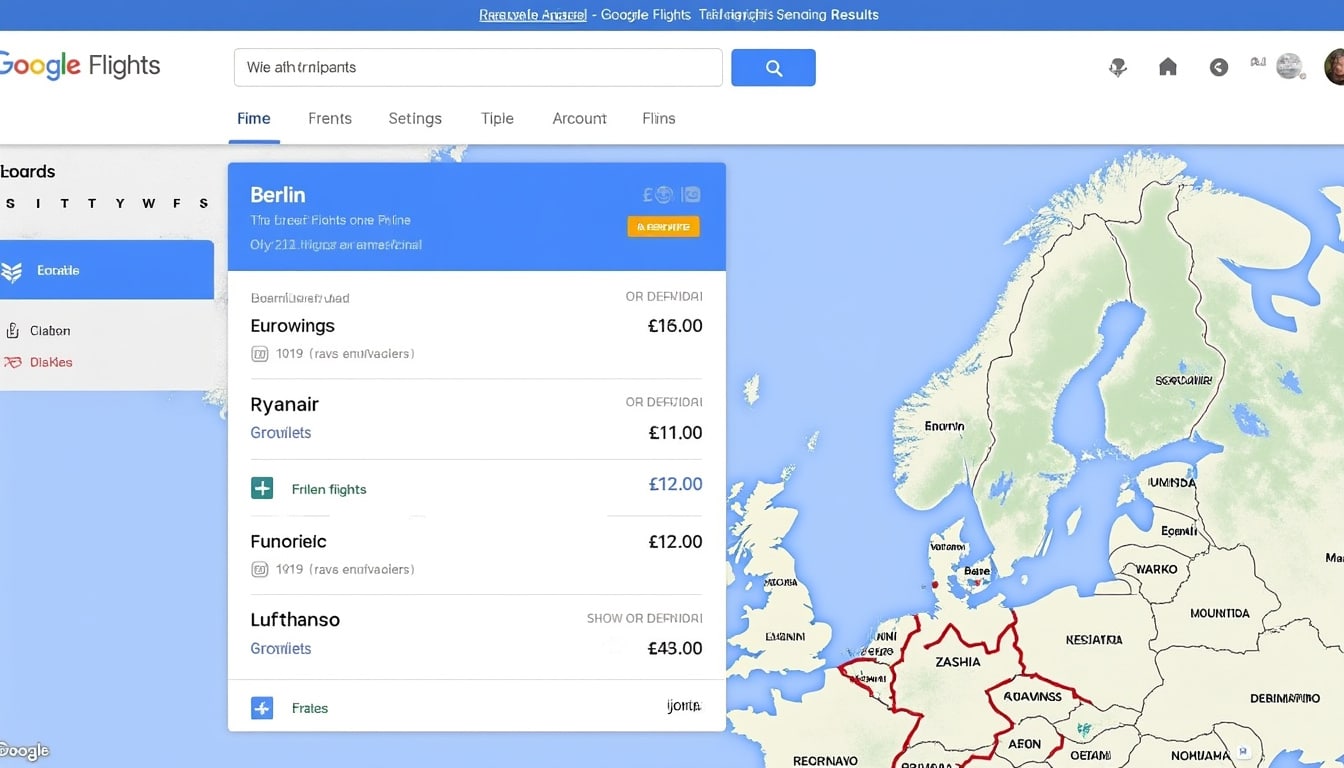Image resolution: width=1344 pixels, height=768 pixels.
Task: Open the Groviiets link under Ryanair
Action: click(280, 433)
